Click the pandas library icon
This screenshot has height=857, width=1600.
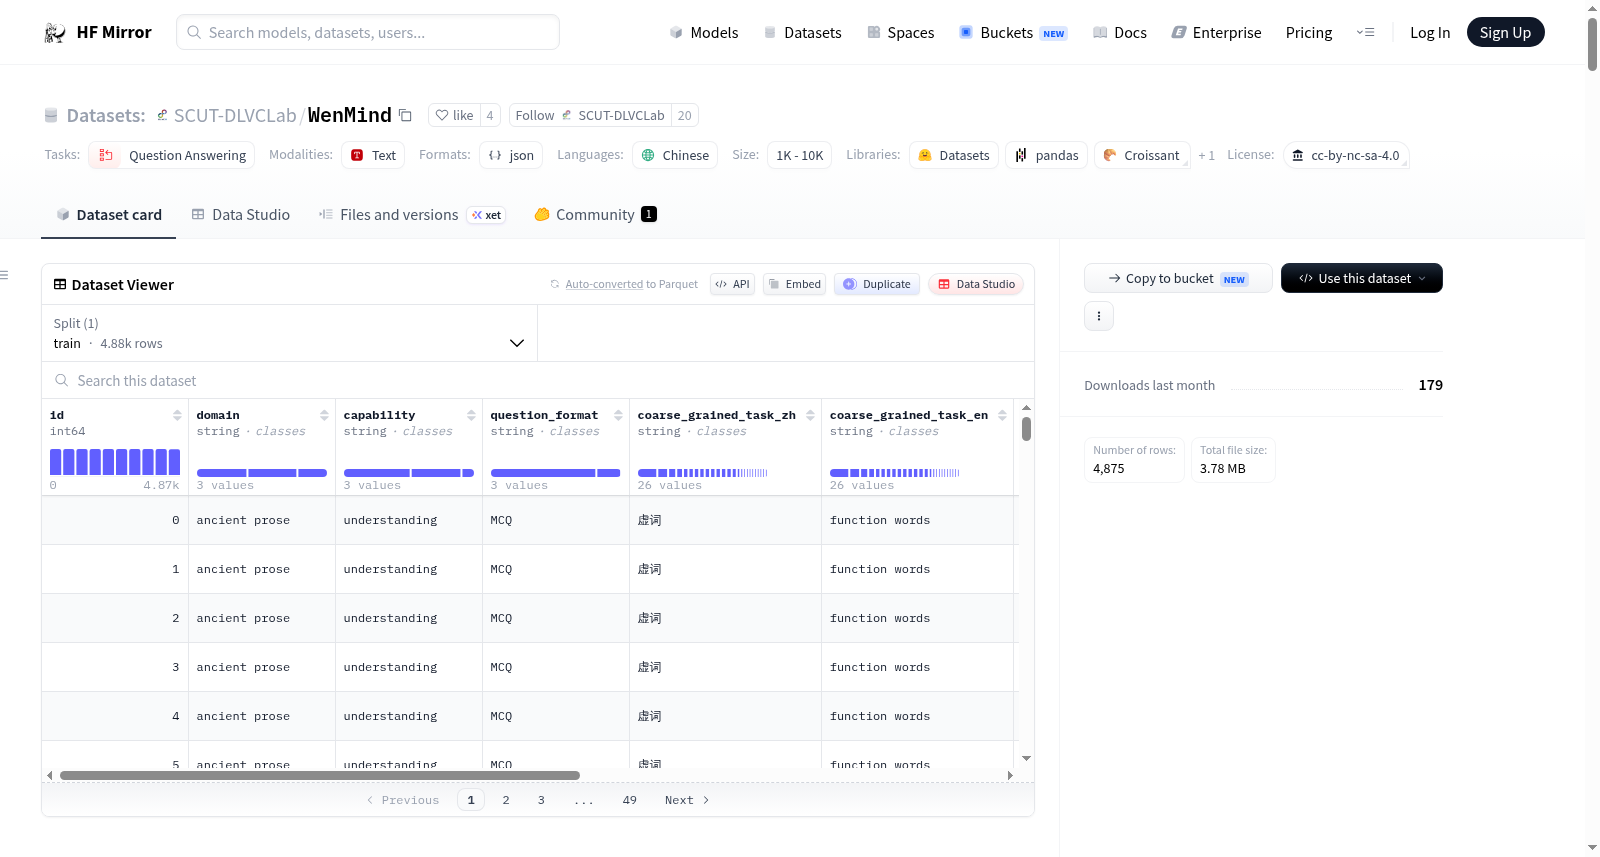pyautogui.click(x=1021, y=155)
